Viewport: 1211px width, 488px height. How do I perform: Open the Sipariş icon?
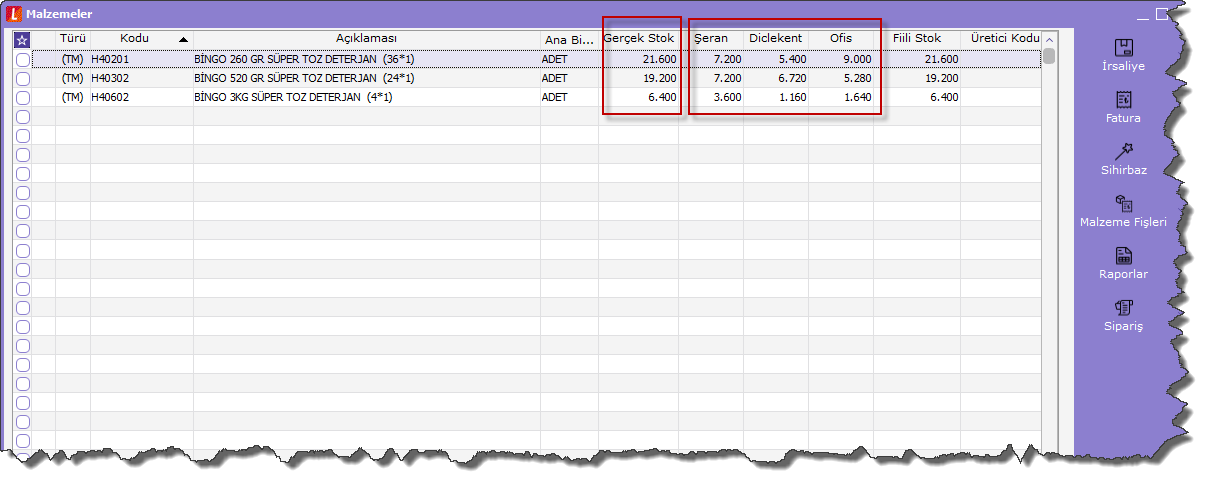coord(1123,307)
